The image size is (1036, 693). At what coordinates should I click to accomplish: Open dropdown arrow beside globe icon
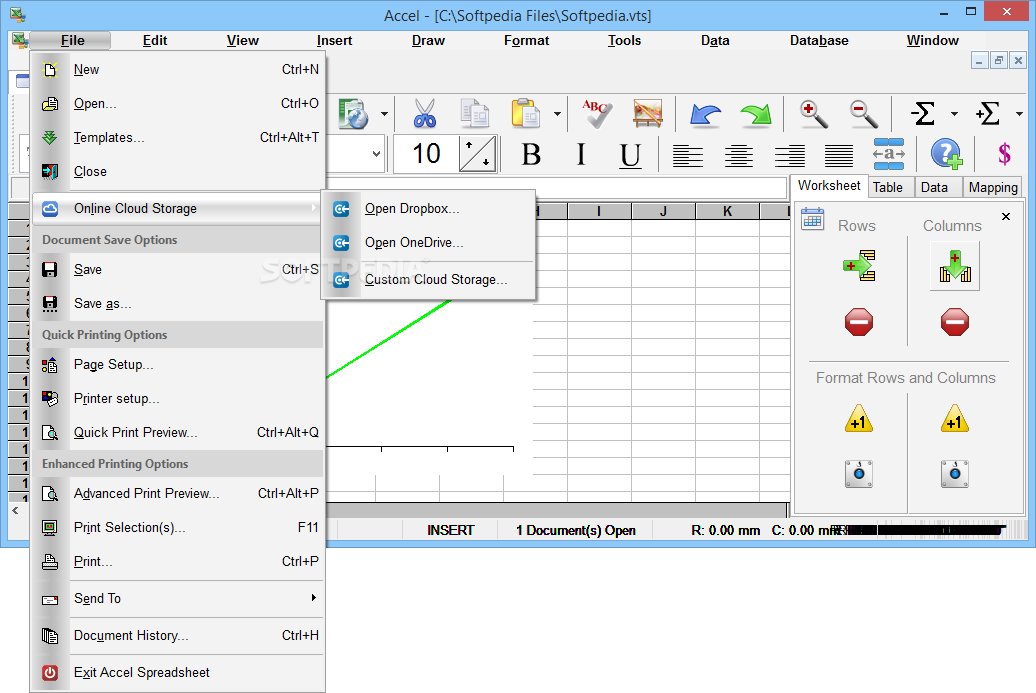[384, 114]
